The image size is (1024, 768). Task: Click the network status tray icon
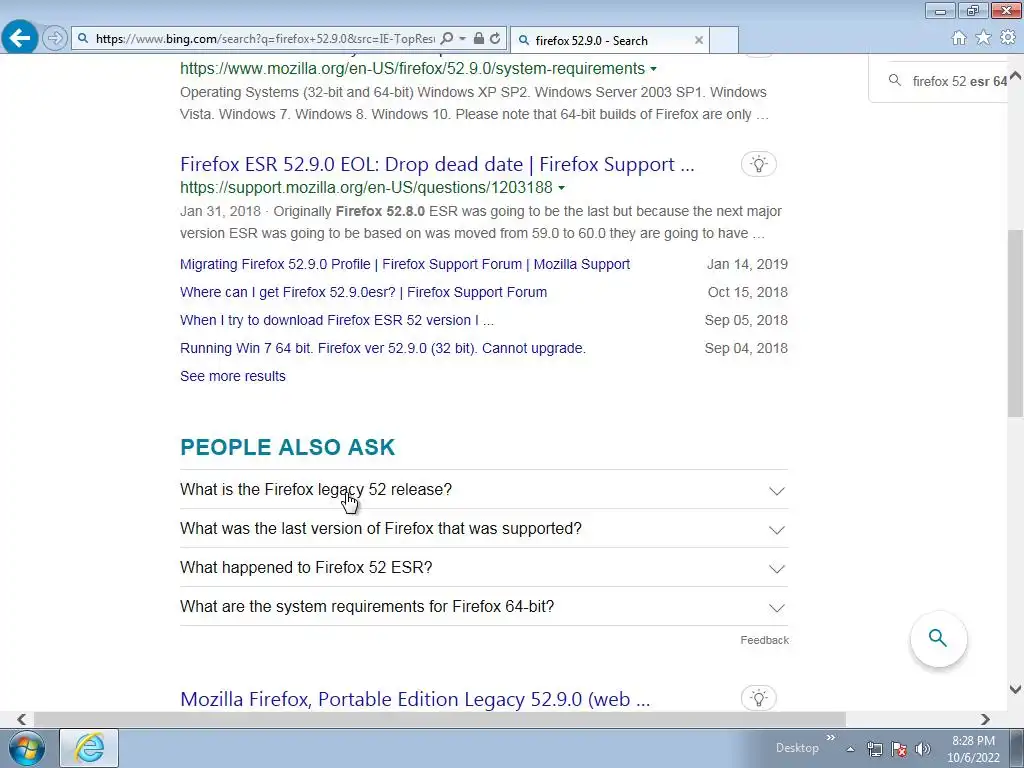[x=874, y=749]
